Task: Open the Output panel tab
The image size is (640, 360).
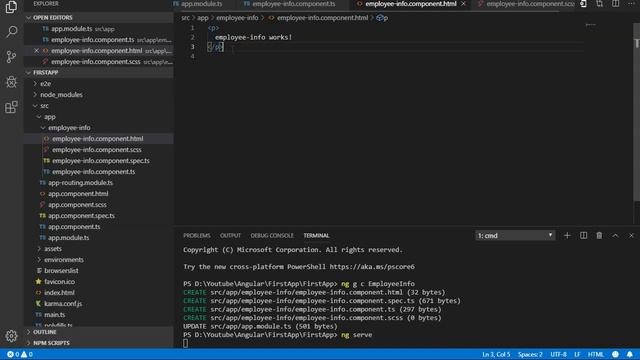Action: [x=230, y=236]
